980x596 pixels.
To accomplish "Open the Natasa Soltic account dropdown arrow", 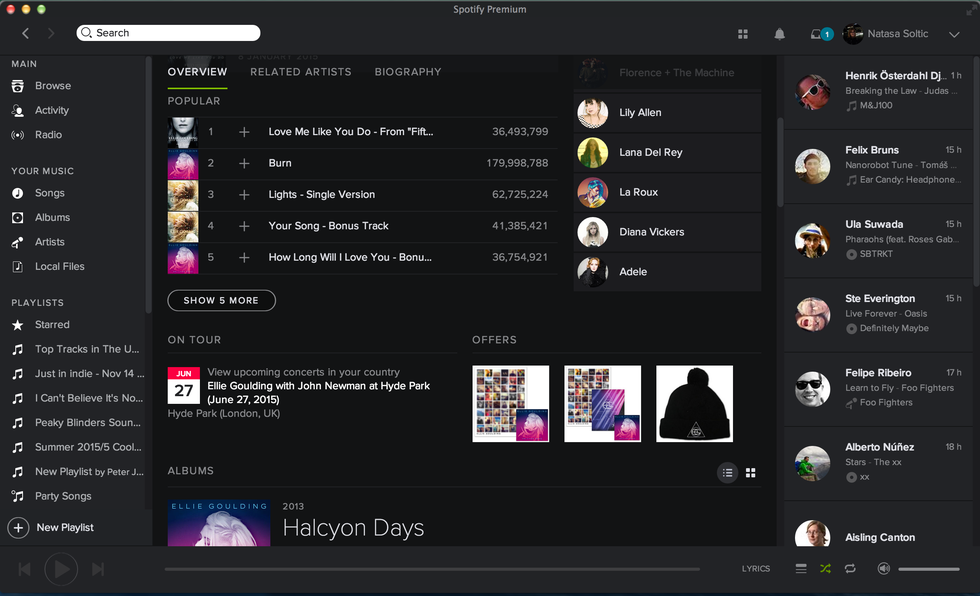I will pyautogui.click(x=953, y=34).
